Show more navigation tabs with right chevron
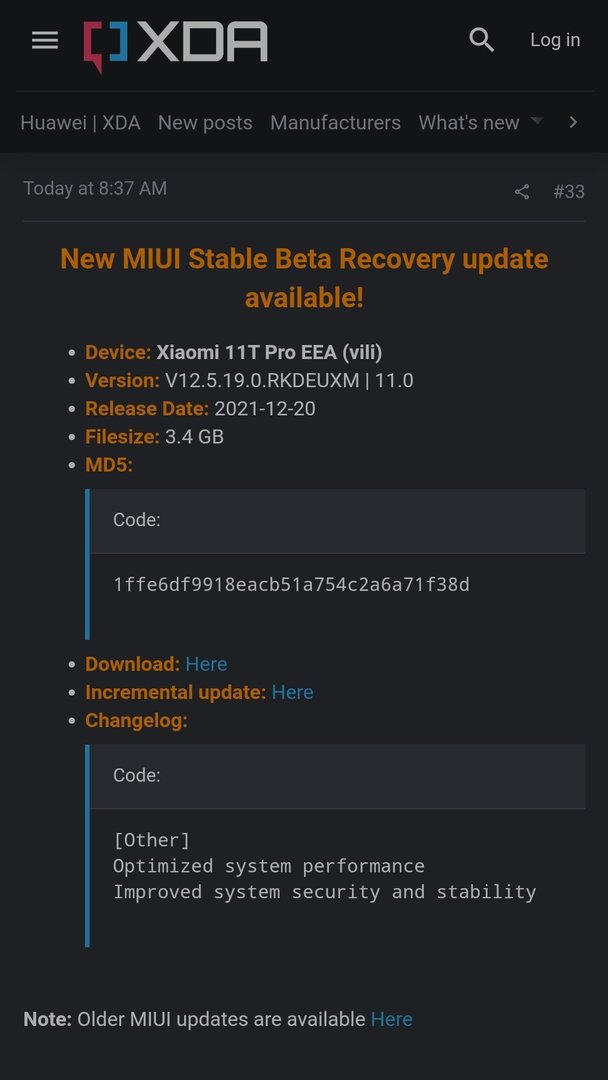 [x=573, y=122]
